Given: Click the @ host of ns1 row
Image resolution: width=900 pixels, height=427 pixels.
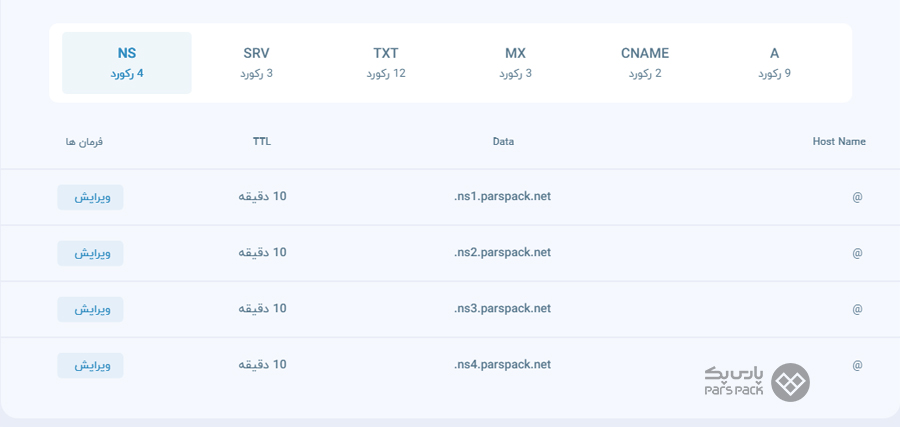Looking at the screenshot, I should [857, 197].
